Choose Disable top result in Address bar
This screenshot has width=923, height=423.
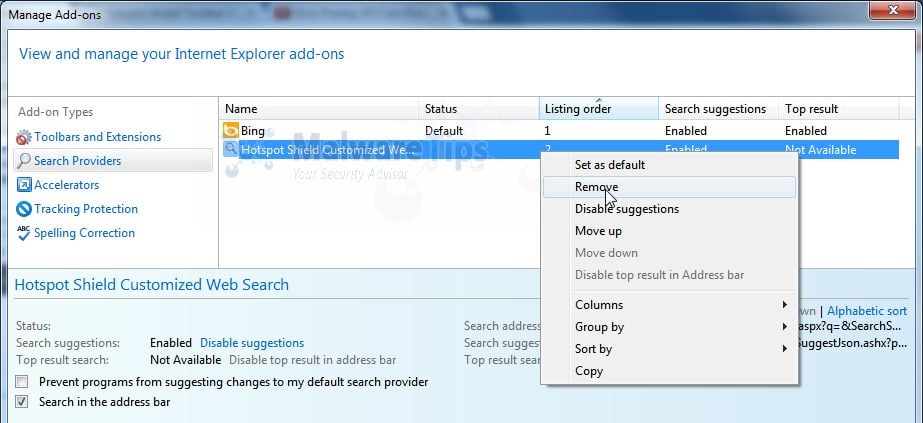(669, 275)
